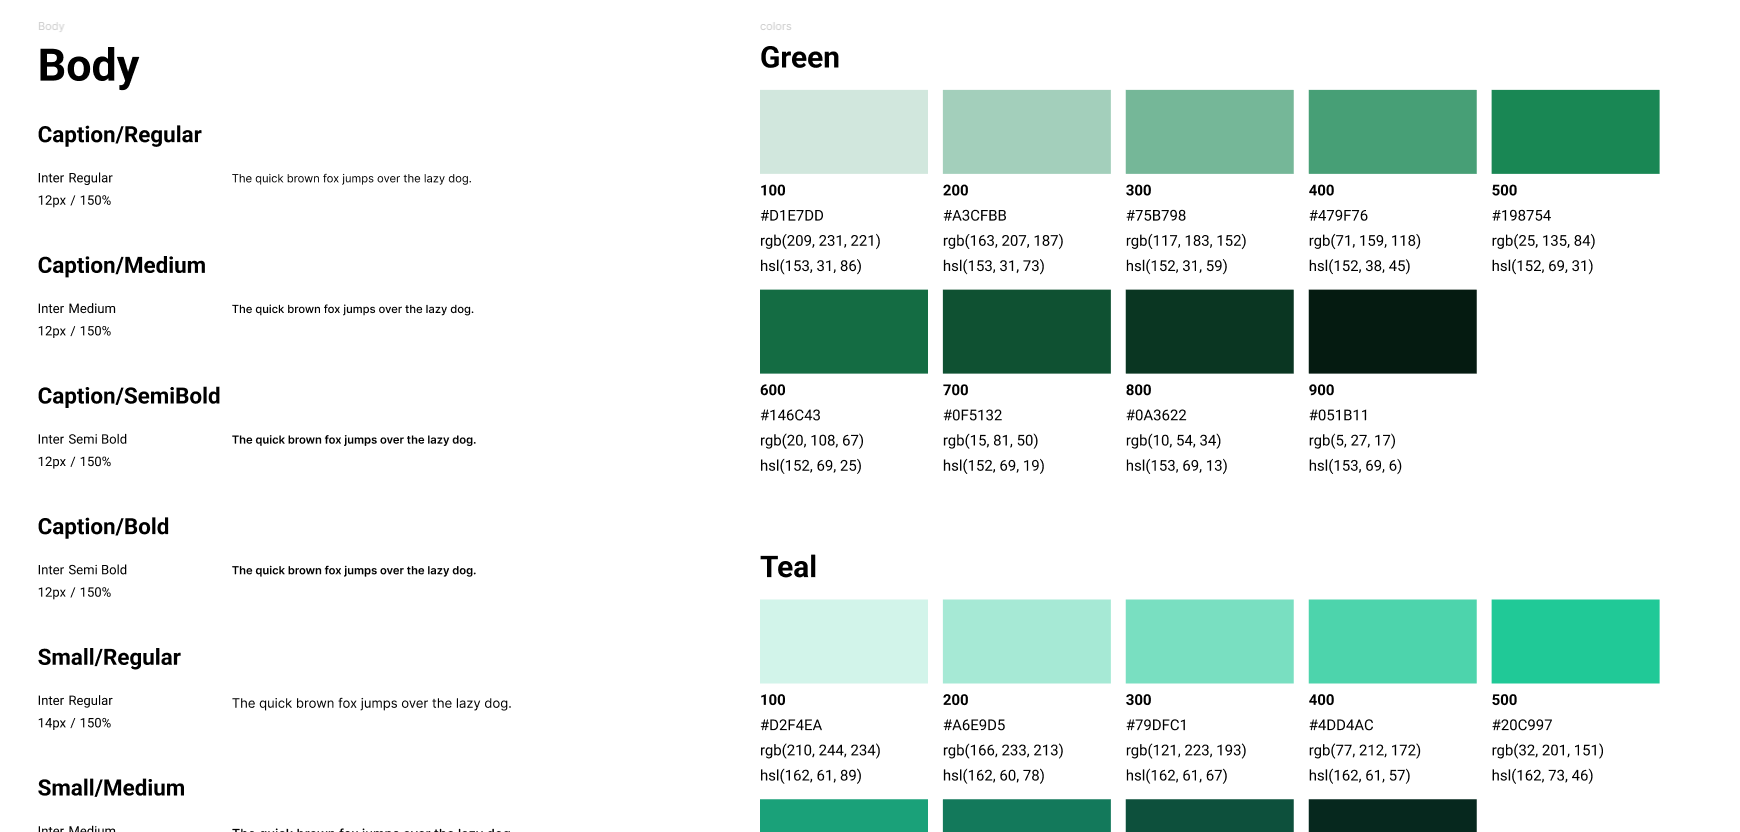Screen dimensions: 1740x832
Task: Pick the Teal 400 color swatch
Action: (x=1392, y=641)
